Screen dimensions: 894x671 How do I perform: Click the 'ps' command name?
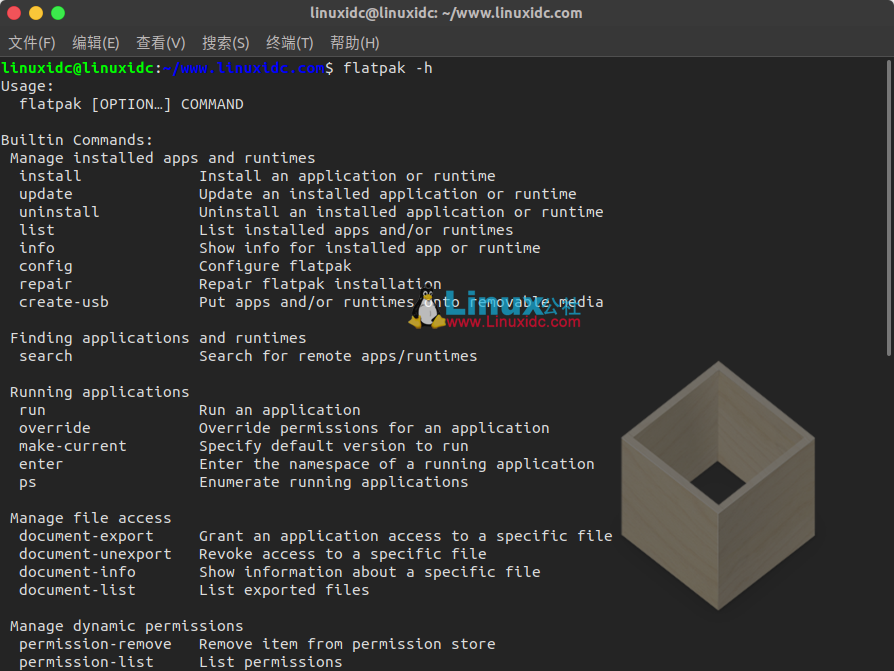[28, 483]
